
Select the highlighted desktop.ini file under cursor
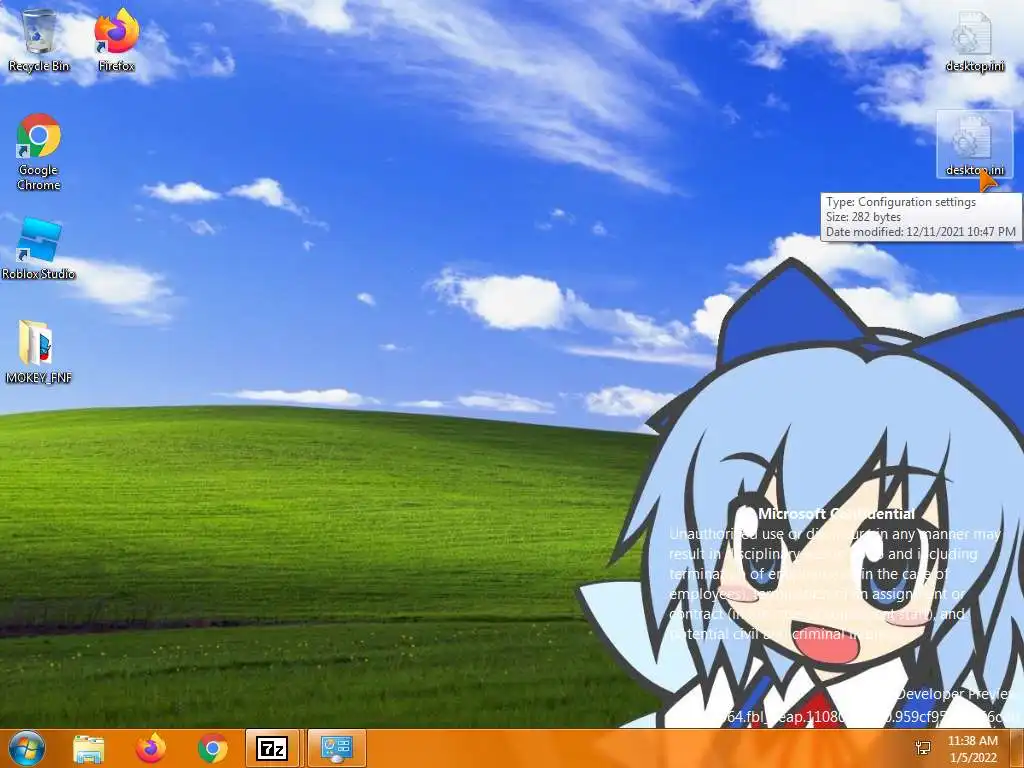click(974, 145)
